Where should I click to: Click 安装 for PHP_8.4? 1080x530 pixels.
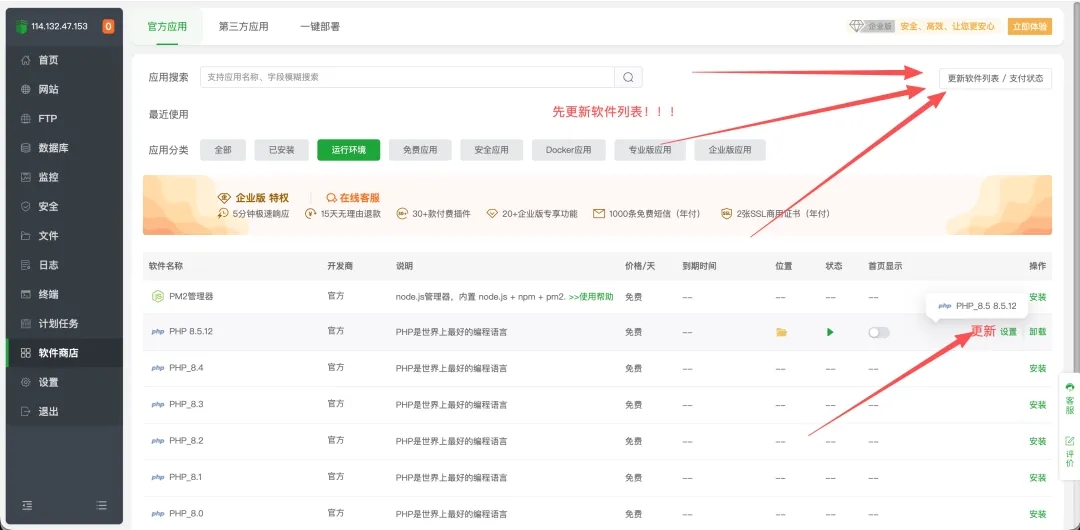pos(1037,368)
